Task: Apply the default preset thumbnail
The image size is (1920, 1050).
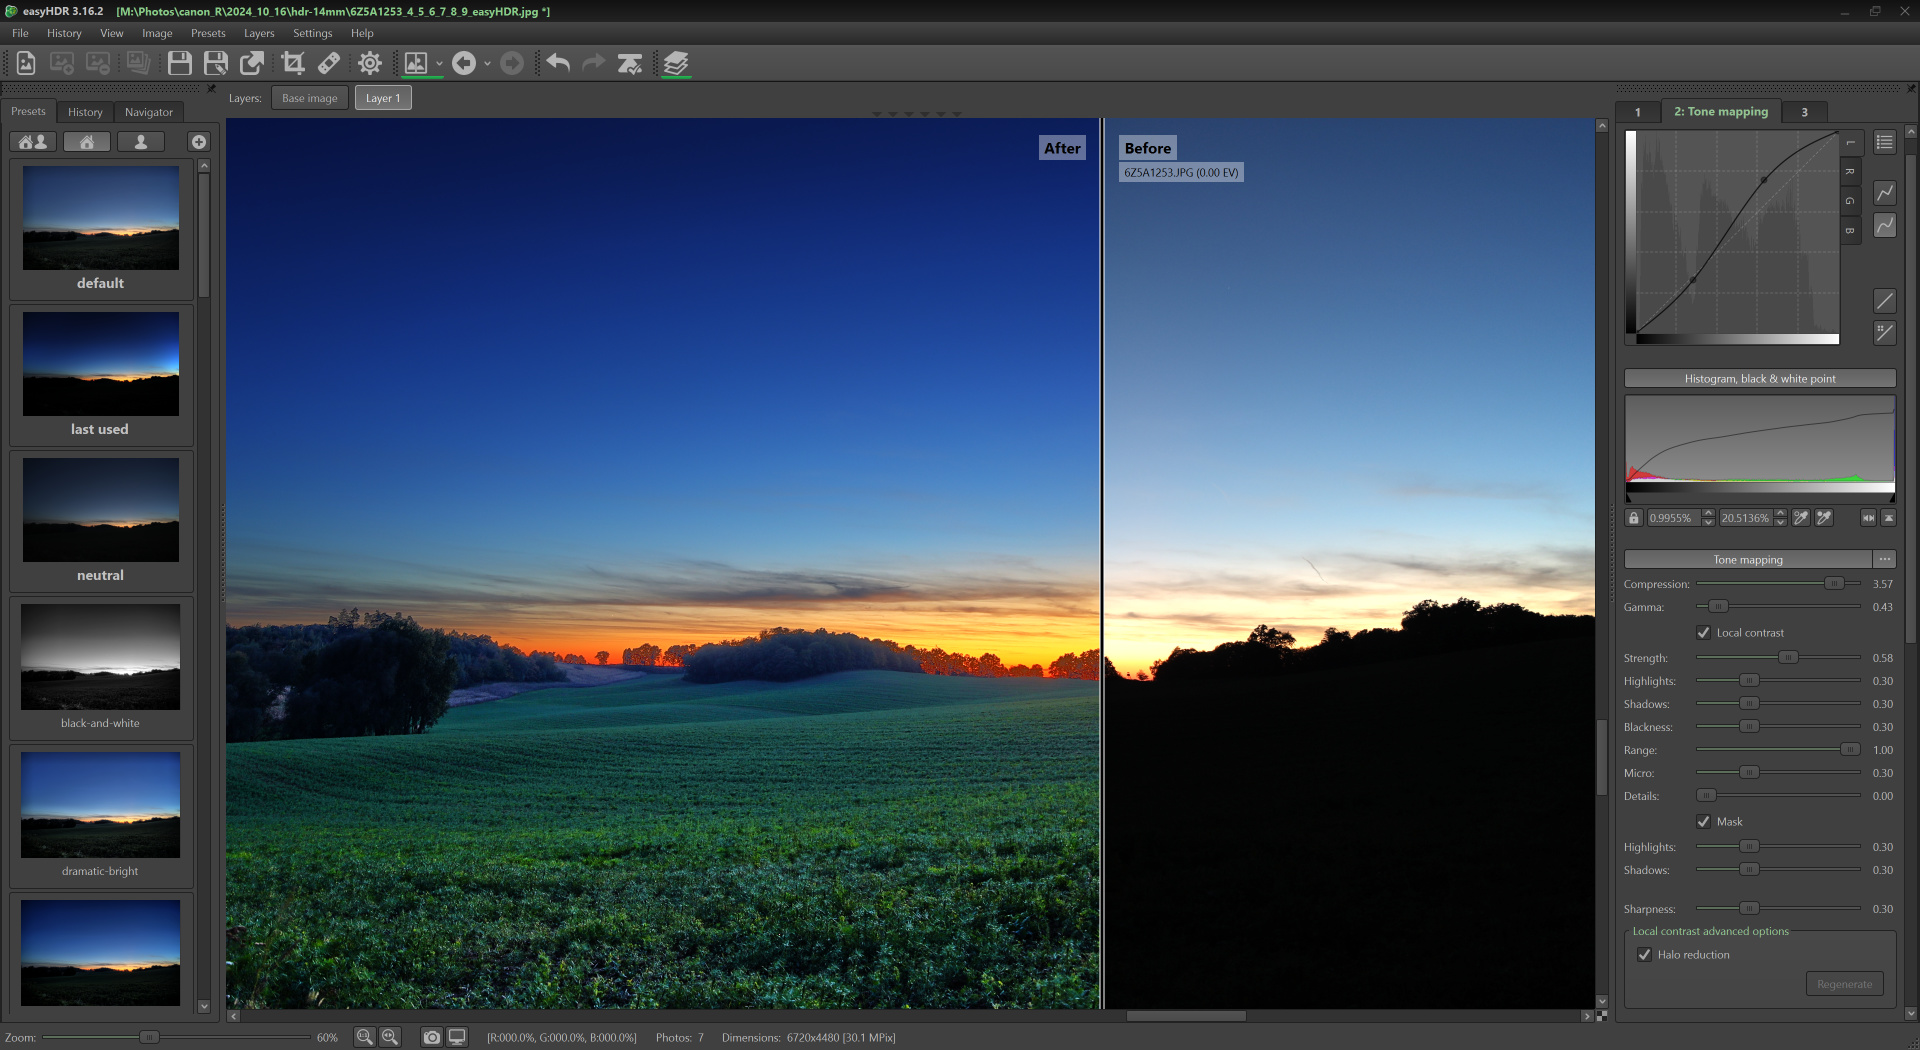Action: [x=101, y=218]
